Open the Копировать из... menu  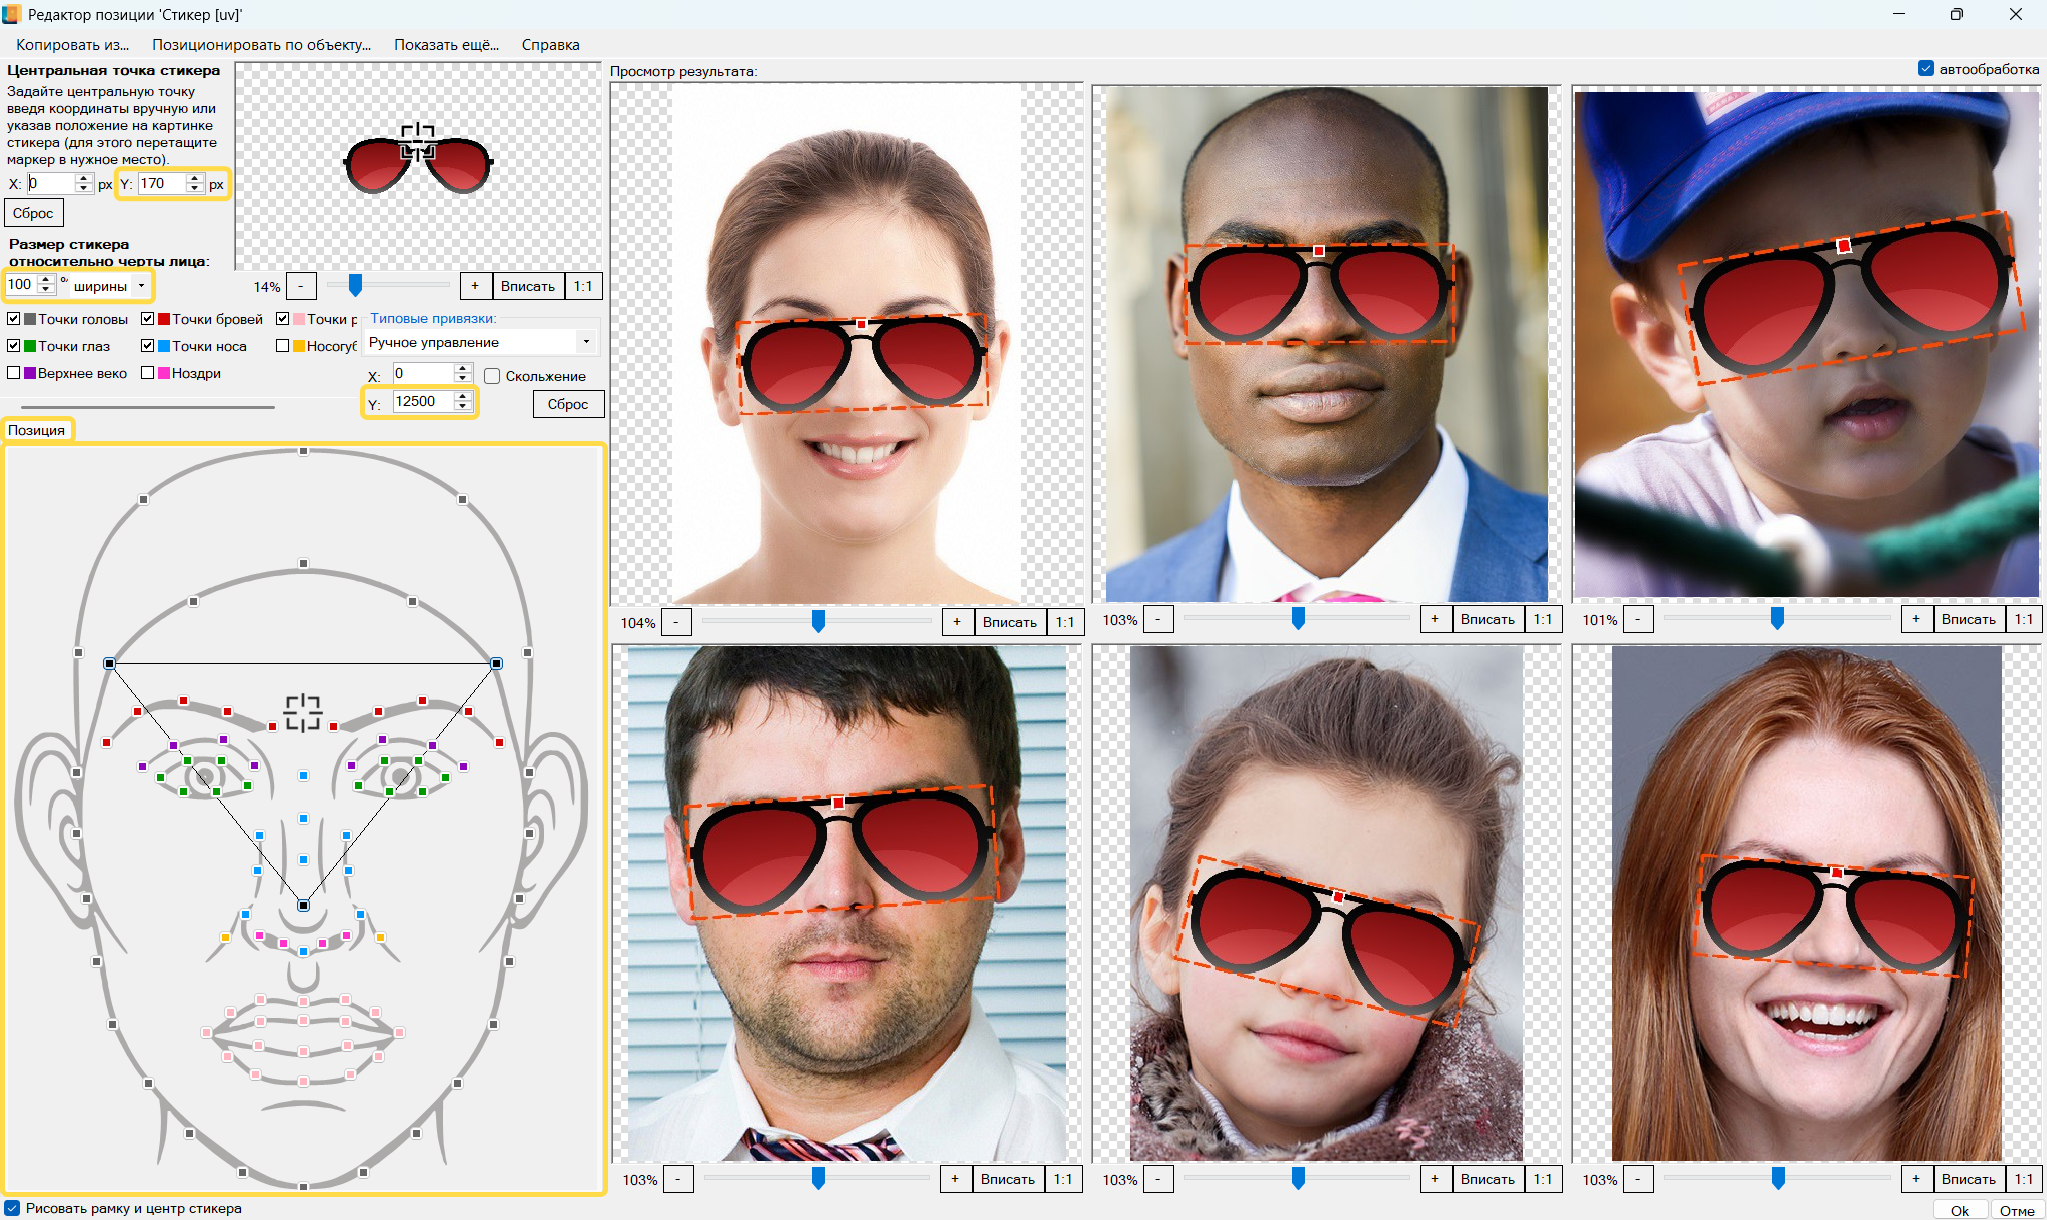(x=73, y=44)
